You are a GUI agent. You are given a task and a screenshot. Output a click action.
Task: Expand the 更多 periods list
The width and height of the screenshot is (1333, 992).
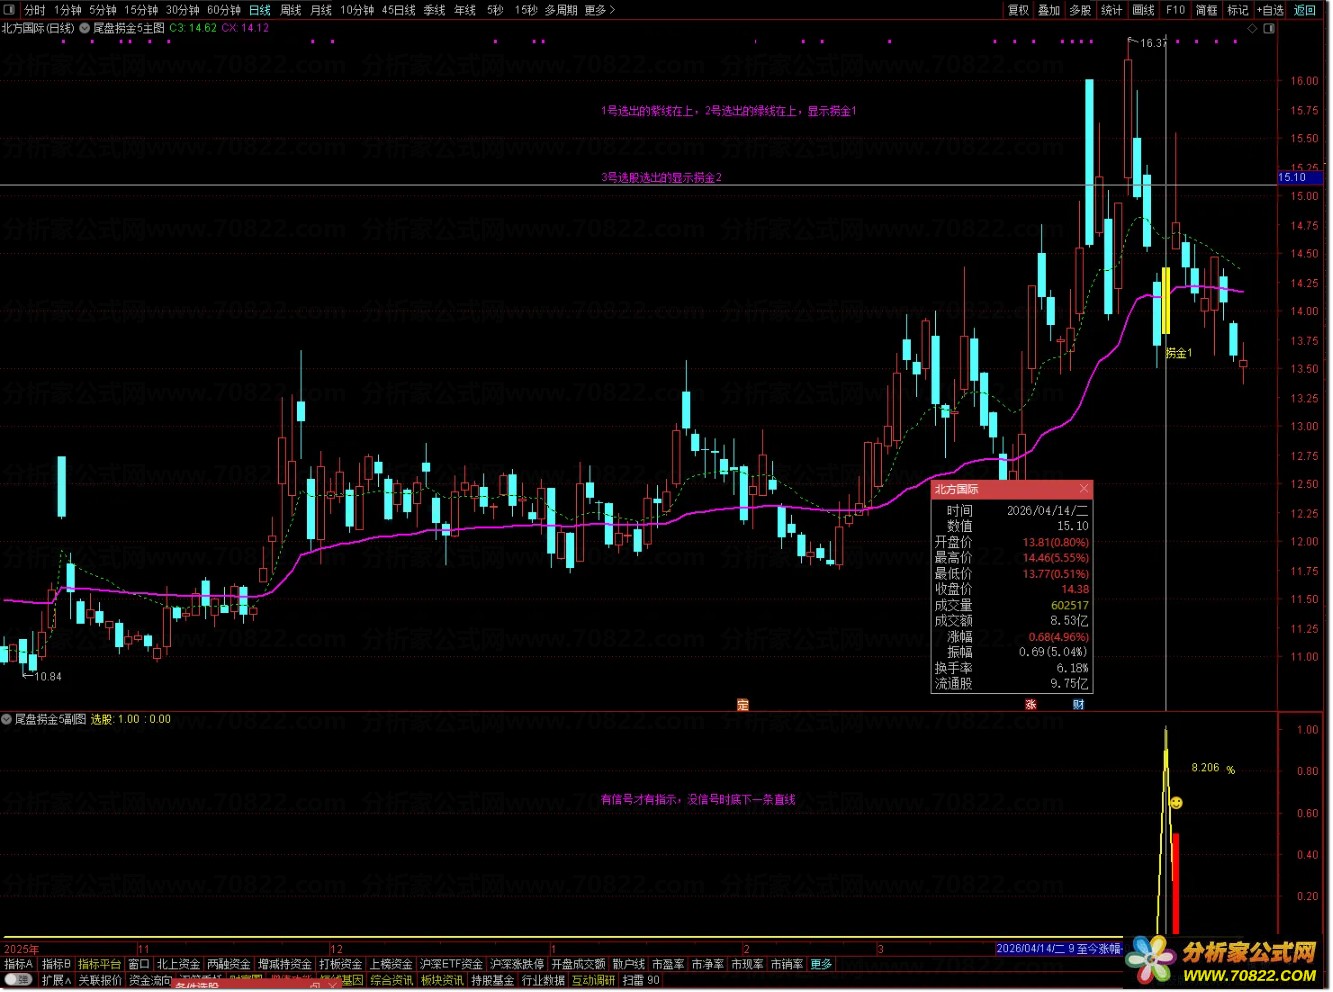(x=600, y=10)
